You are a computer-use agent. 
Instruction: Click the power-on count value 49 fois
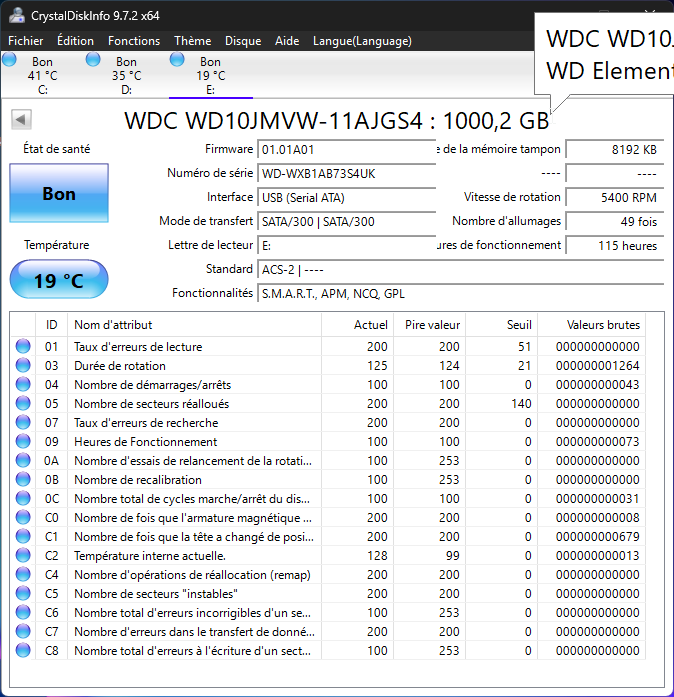pyautogui.click(x=614, y=221)
